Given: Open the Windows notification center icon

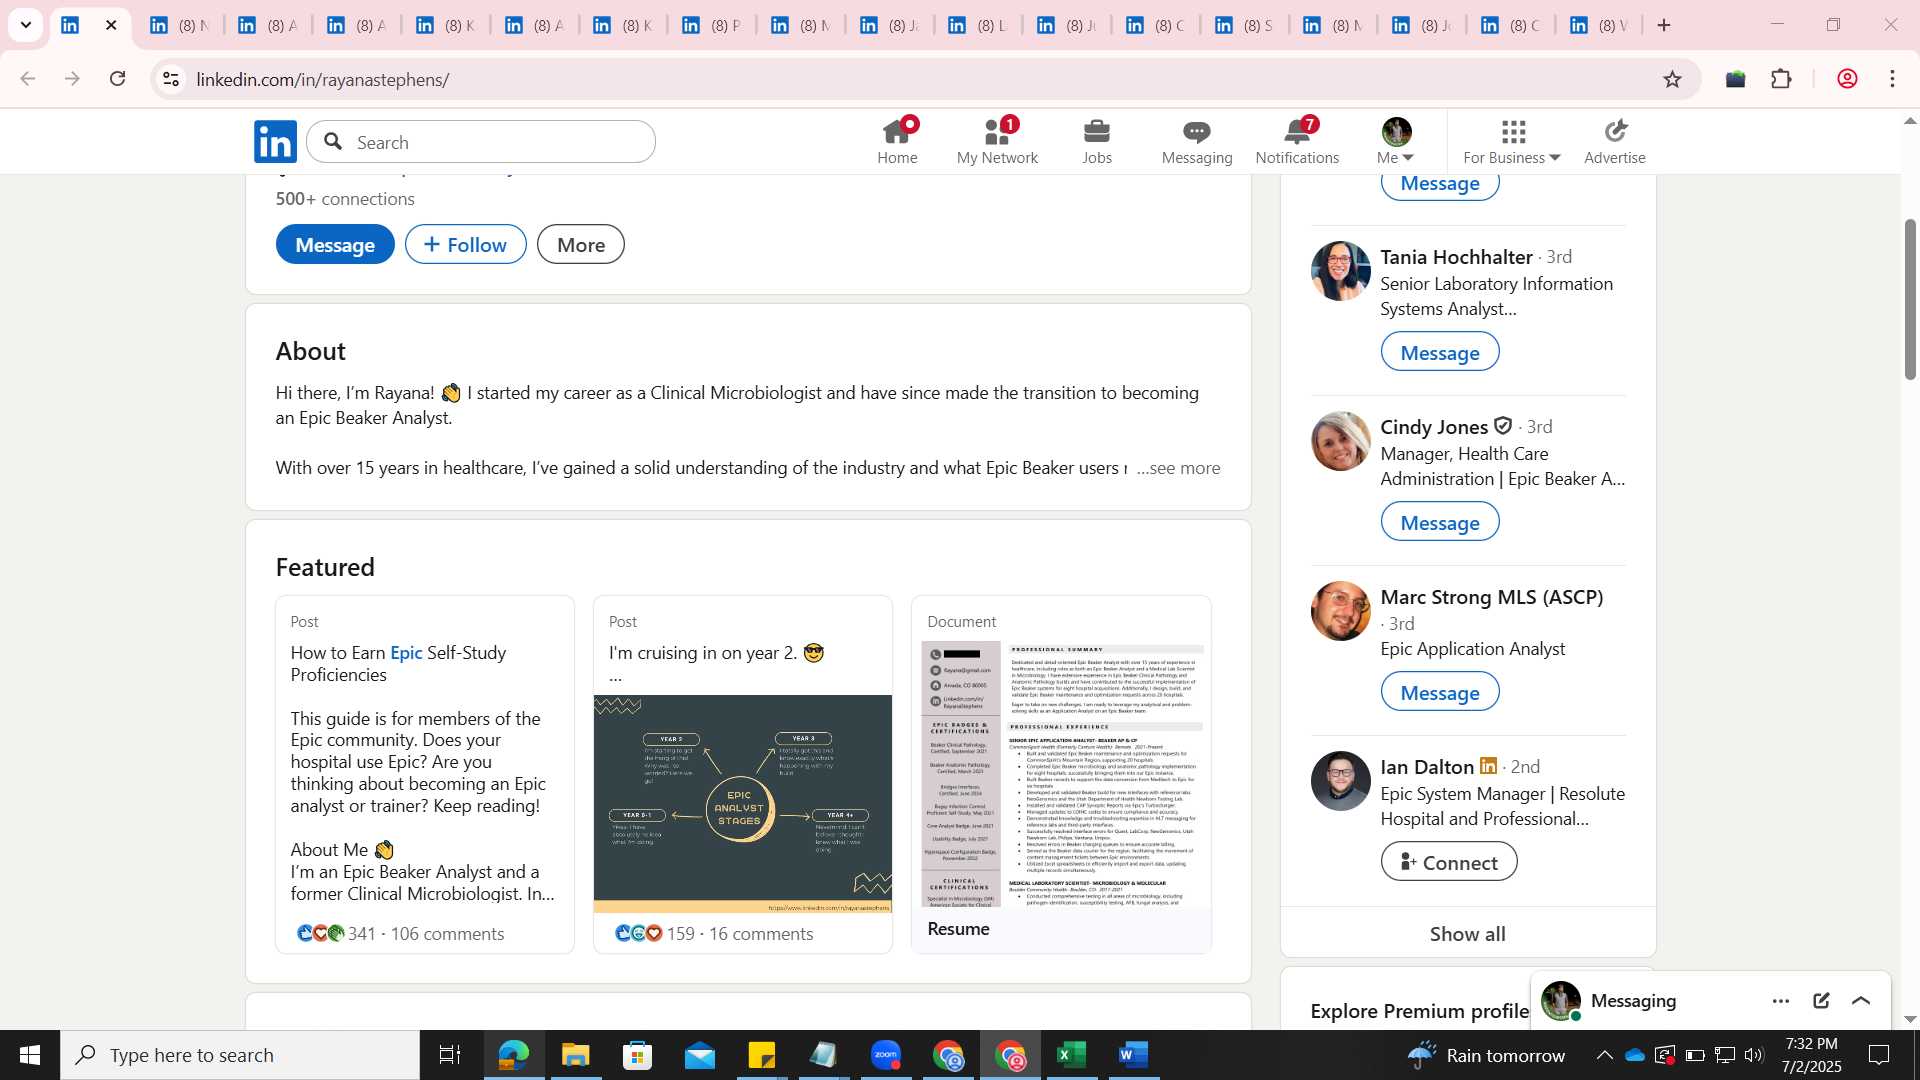Looking at the screenshot, I should point(1879,1055).
